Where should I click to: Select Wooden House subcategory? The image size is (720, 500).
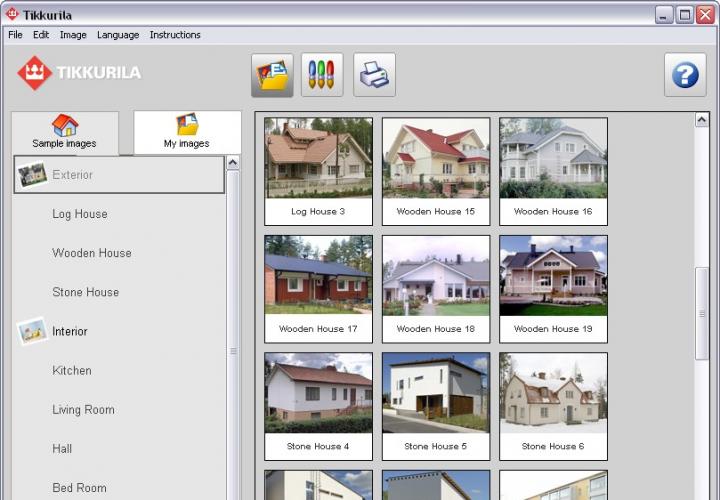92,253
